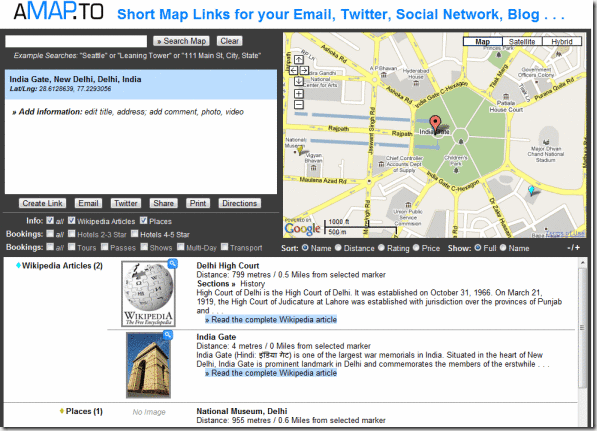
Task: Click the Directions button
Action: point(240,203)
